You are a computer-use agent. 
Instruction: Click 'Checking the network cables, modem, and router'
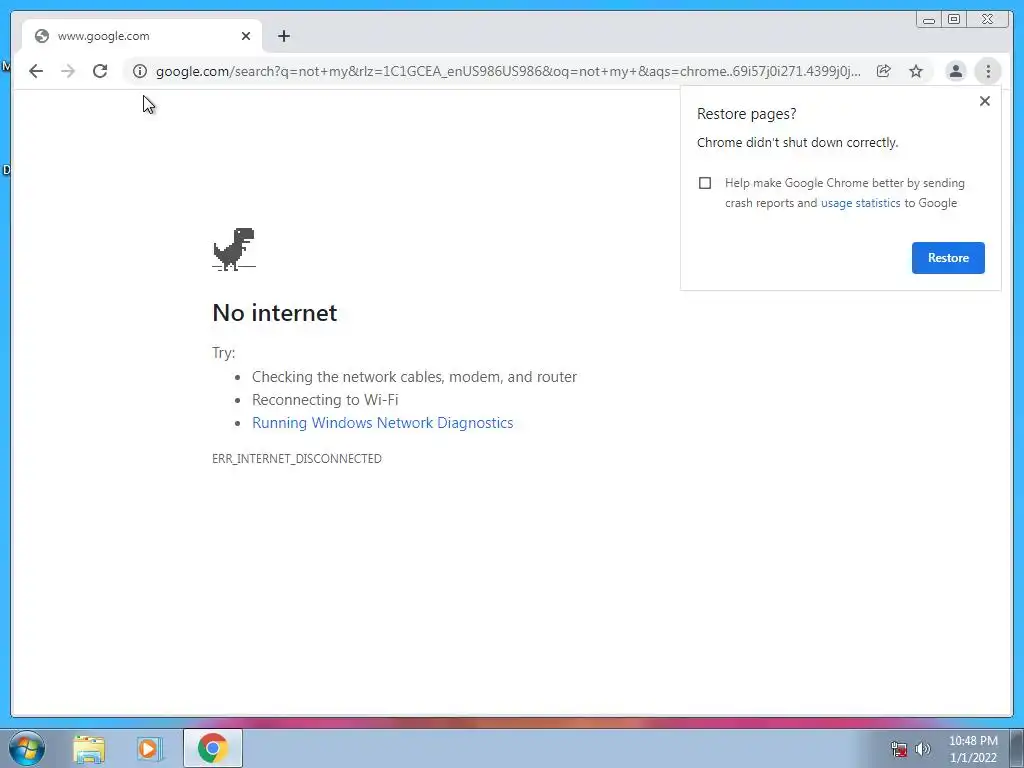pyautogui.click(x=415, y=377)
